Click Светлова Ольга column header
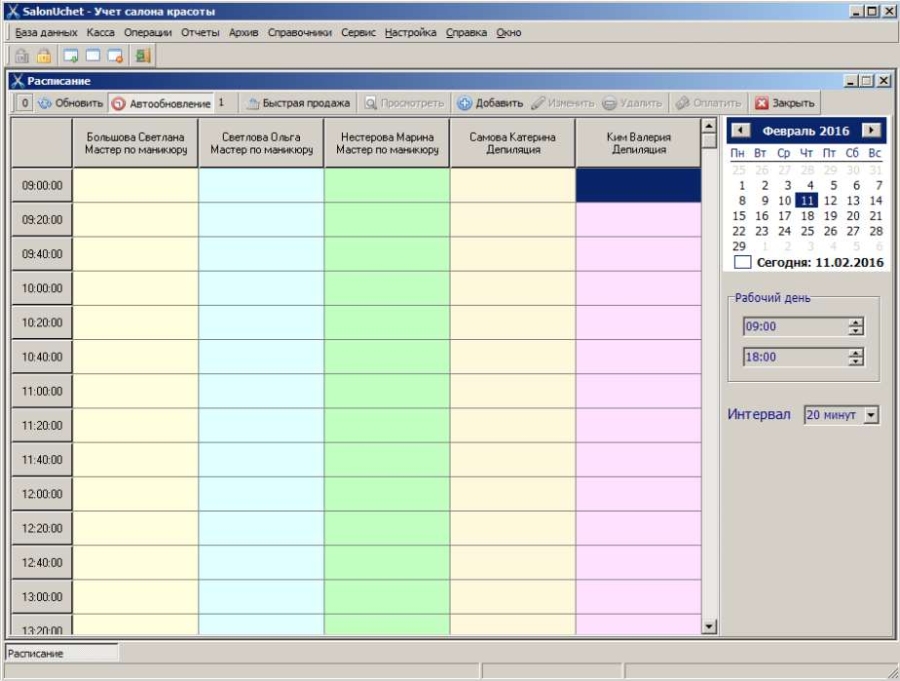 click(261, 143)
